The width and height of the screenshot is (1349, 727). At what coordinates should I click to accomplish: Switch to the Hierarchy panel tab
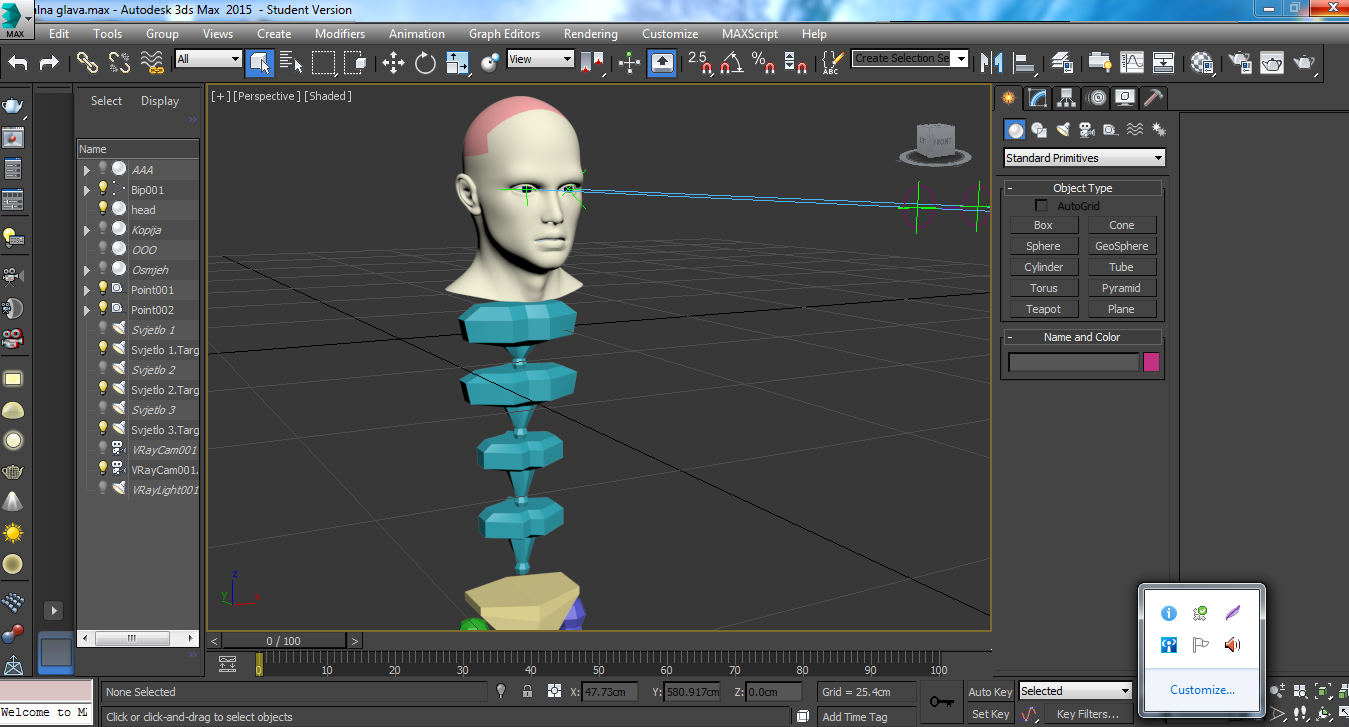pyautogui.click(x=1067, y=98)
